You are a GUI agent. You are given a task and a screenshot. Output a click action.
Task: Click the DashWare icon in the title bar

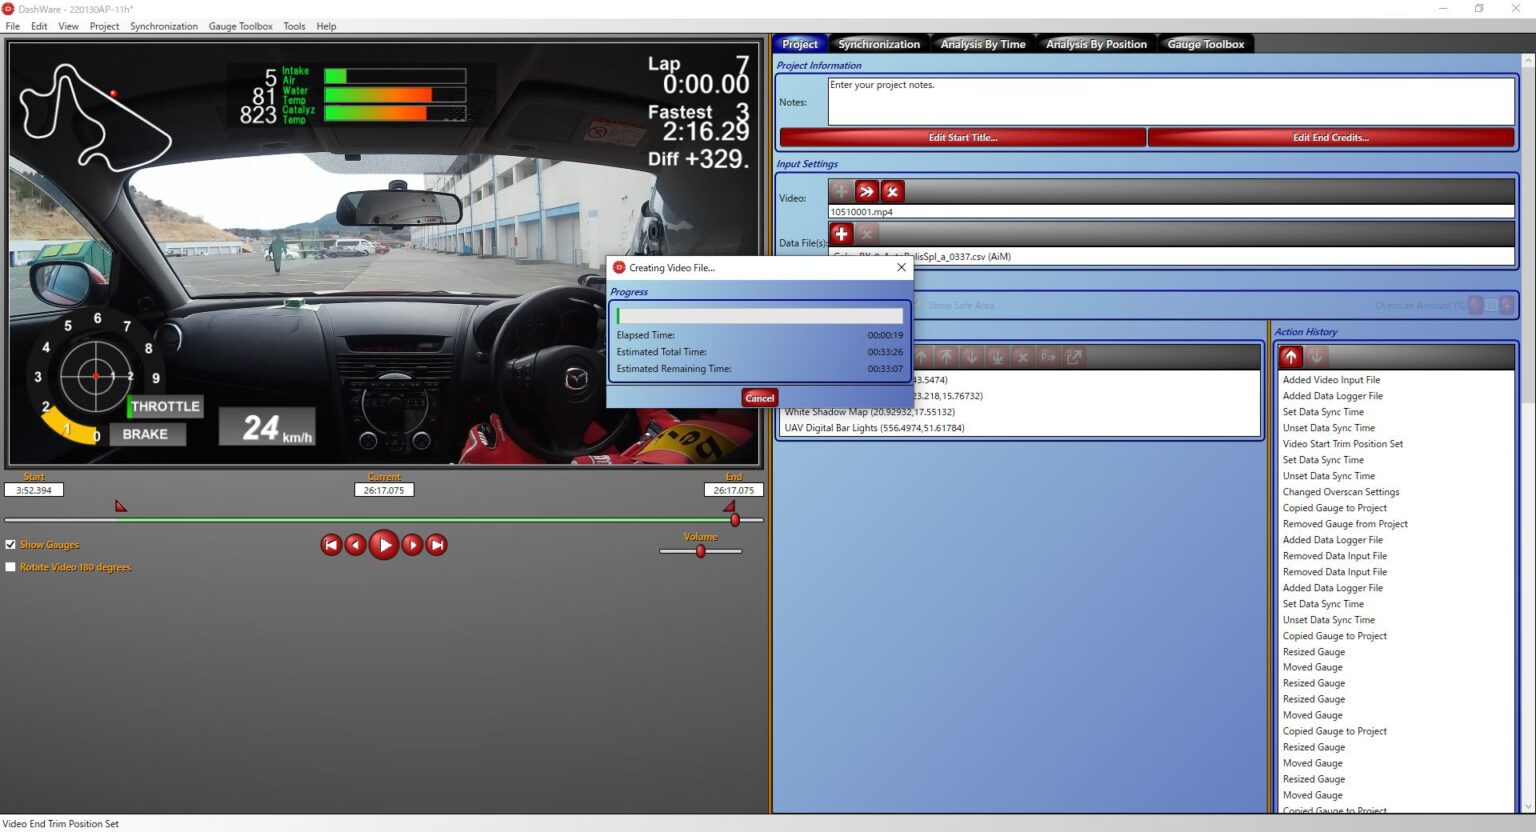pos(9,8)
